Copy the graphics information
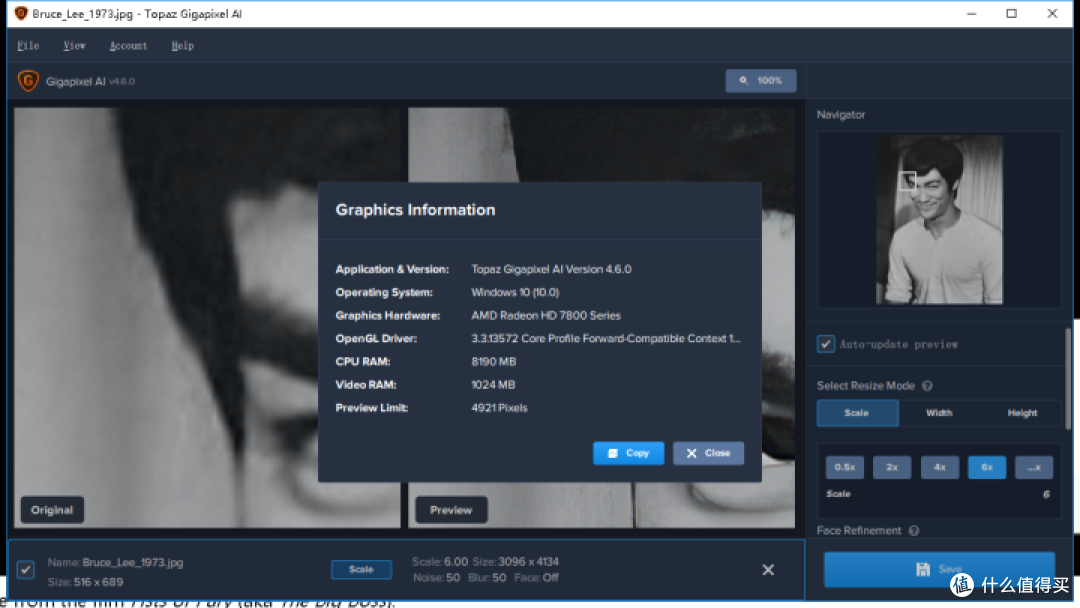The width and height of the screenshot is (1080, 608). pos(628,453)
